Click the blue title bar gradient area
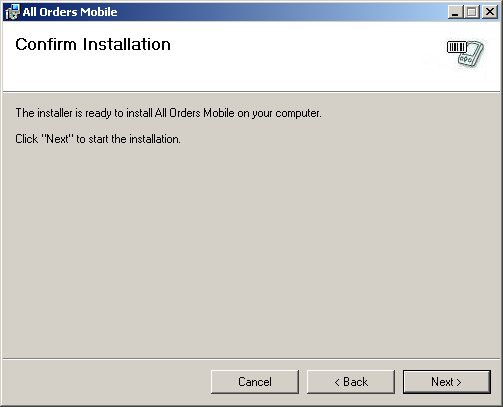Viewport: 503px width, 407px height. (283, 12)
